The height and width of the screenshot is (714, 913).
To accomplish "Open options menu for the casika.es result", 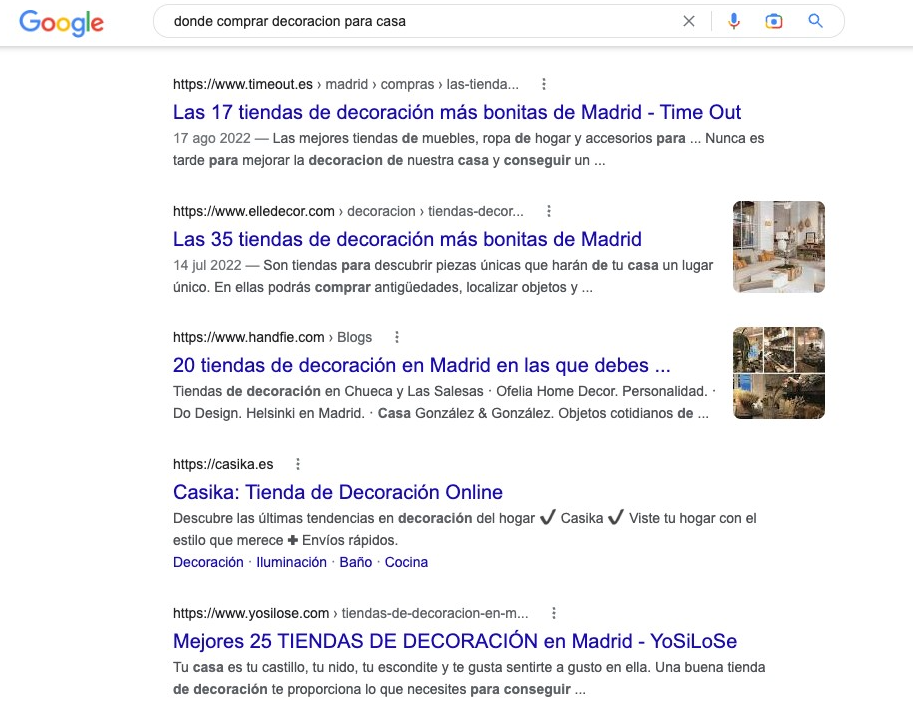I will pos(298,464).
